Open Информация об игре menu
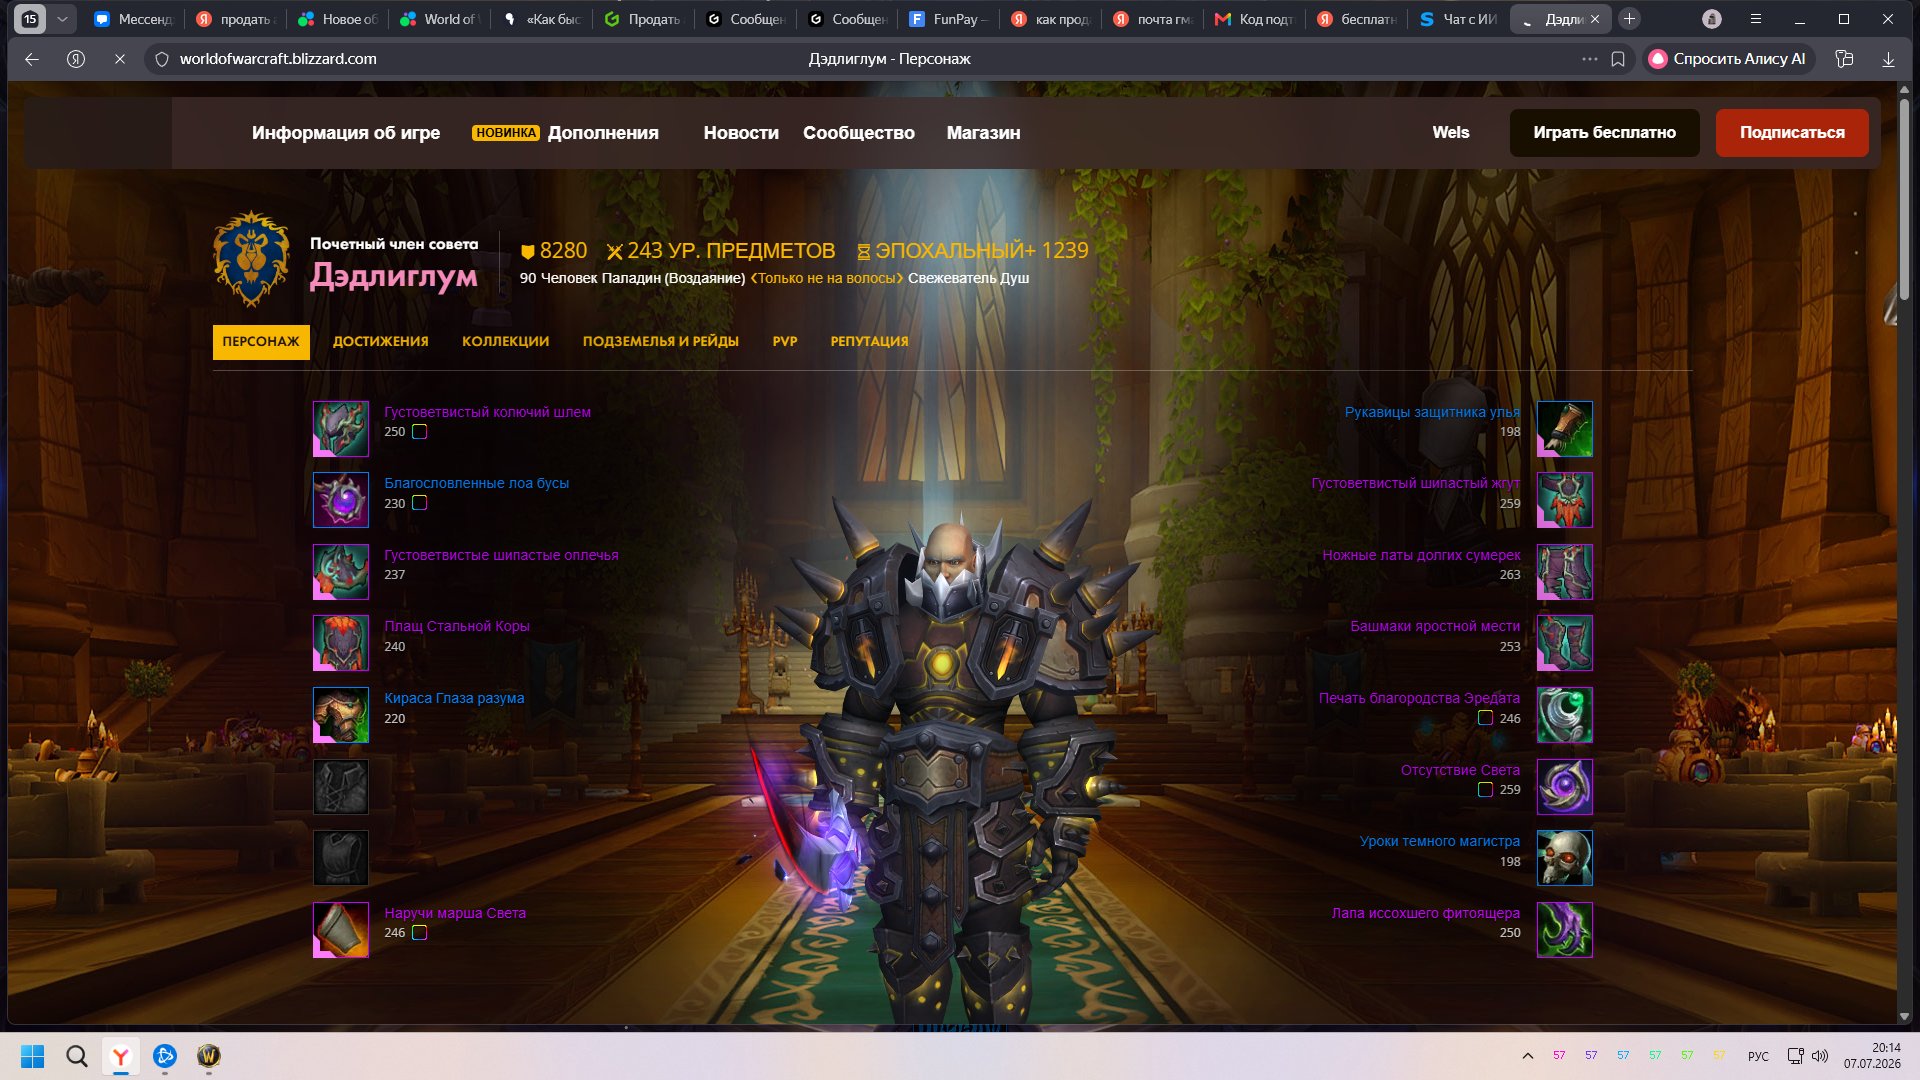The width and height of the screenshot is (1920, 1080). point(346,133)
